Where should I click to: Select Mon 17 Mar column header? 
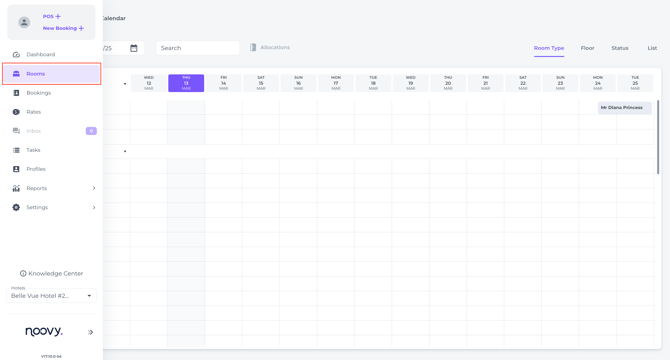click(x=336, y=83)
